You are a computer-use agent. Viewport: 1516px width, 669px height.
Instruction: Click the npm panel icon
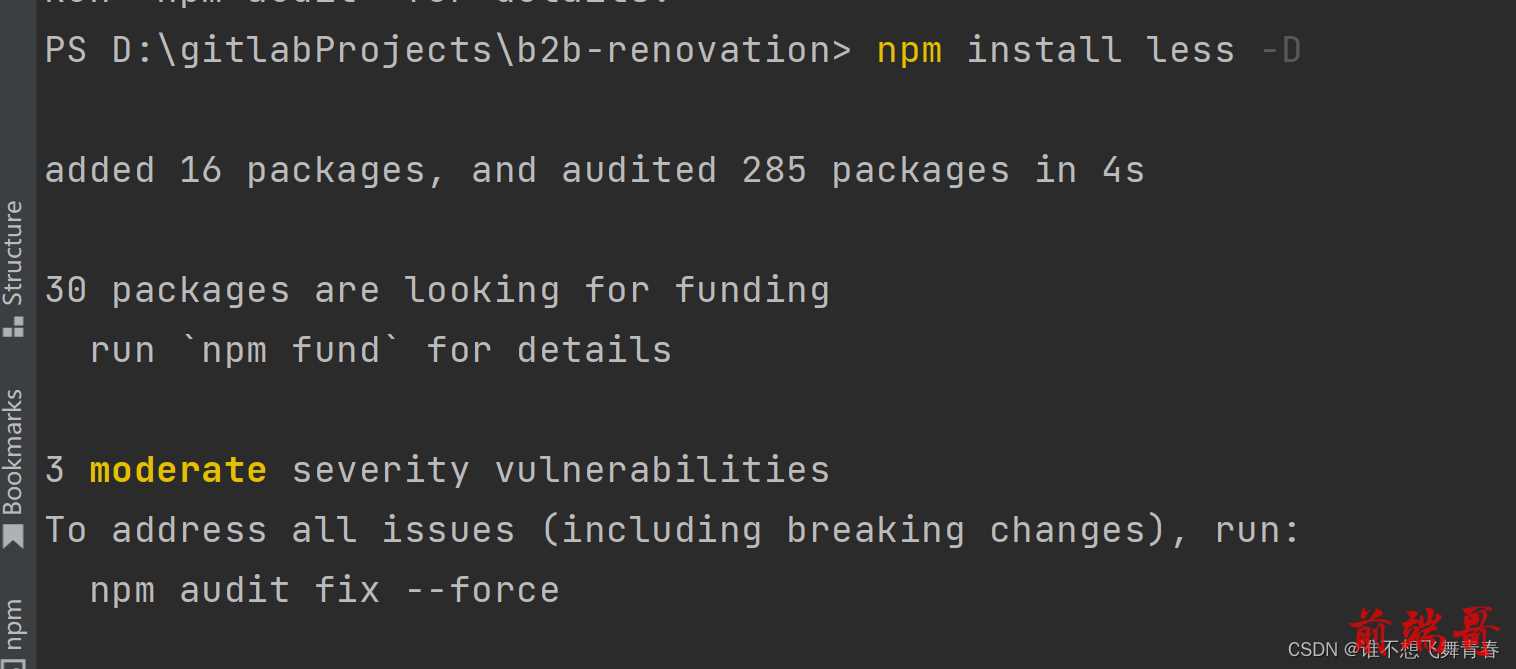click(13, 662)
